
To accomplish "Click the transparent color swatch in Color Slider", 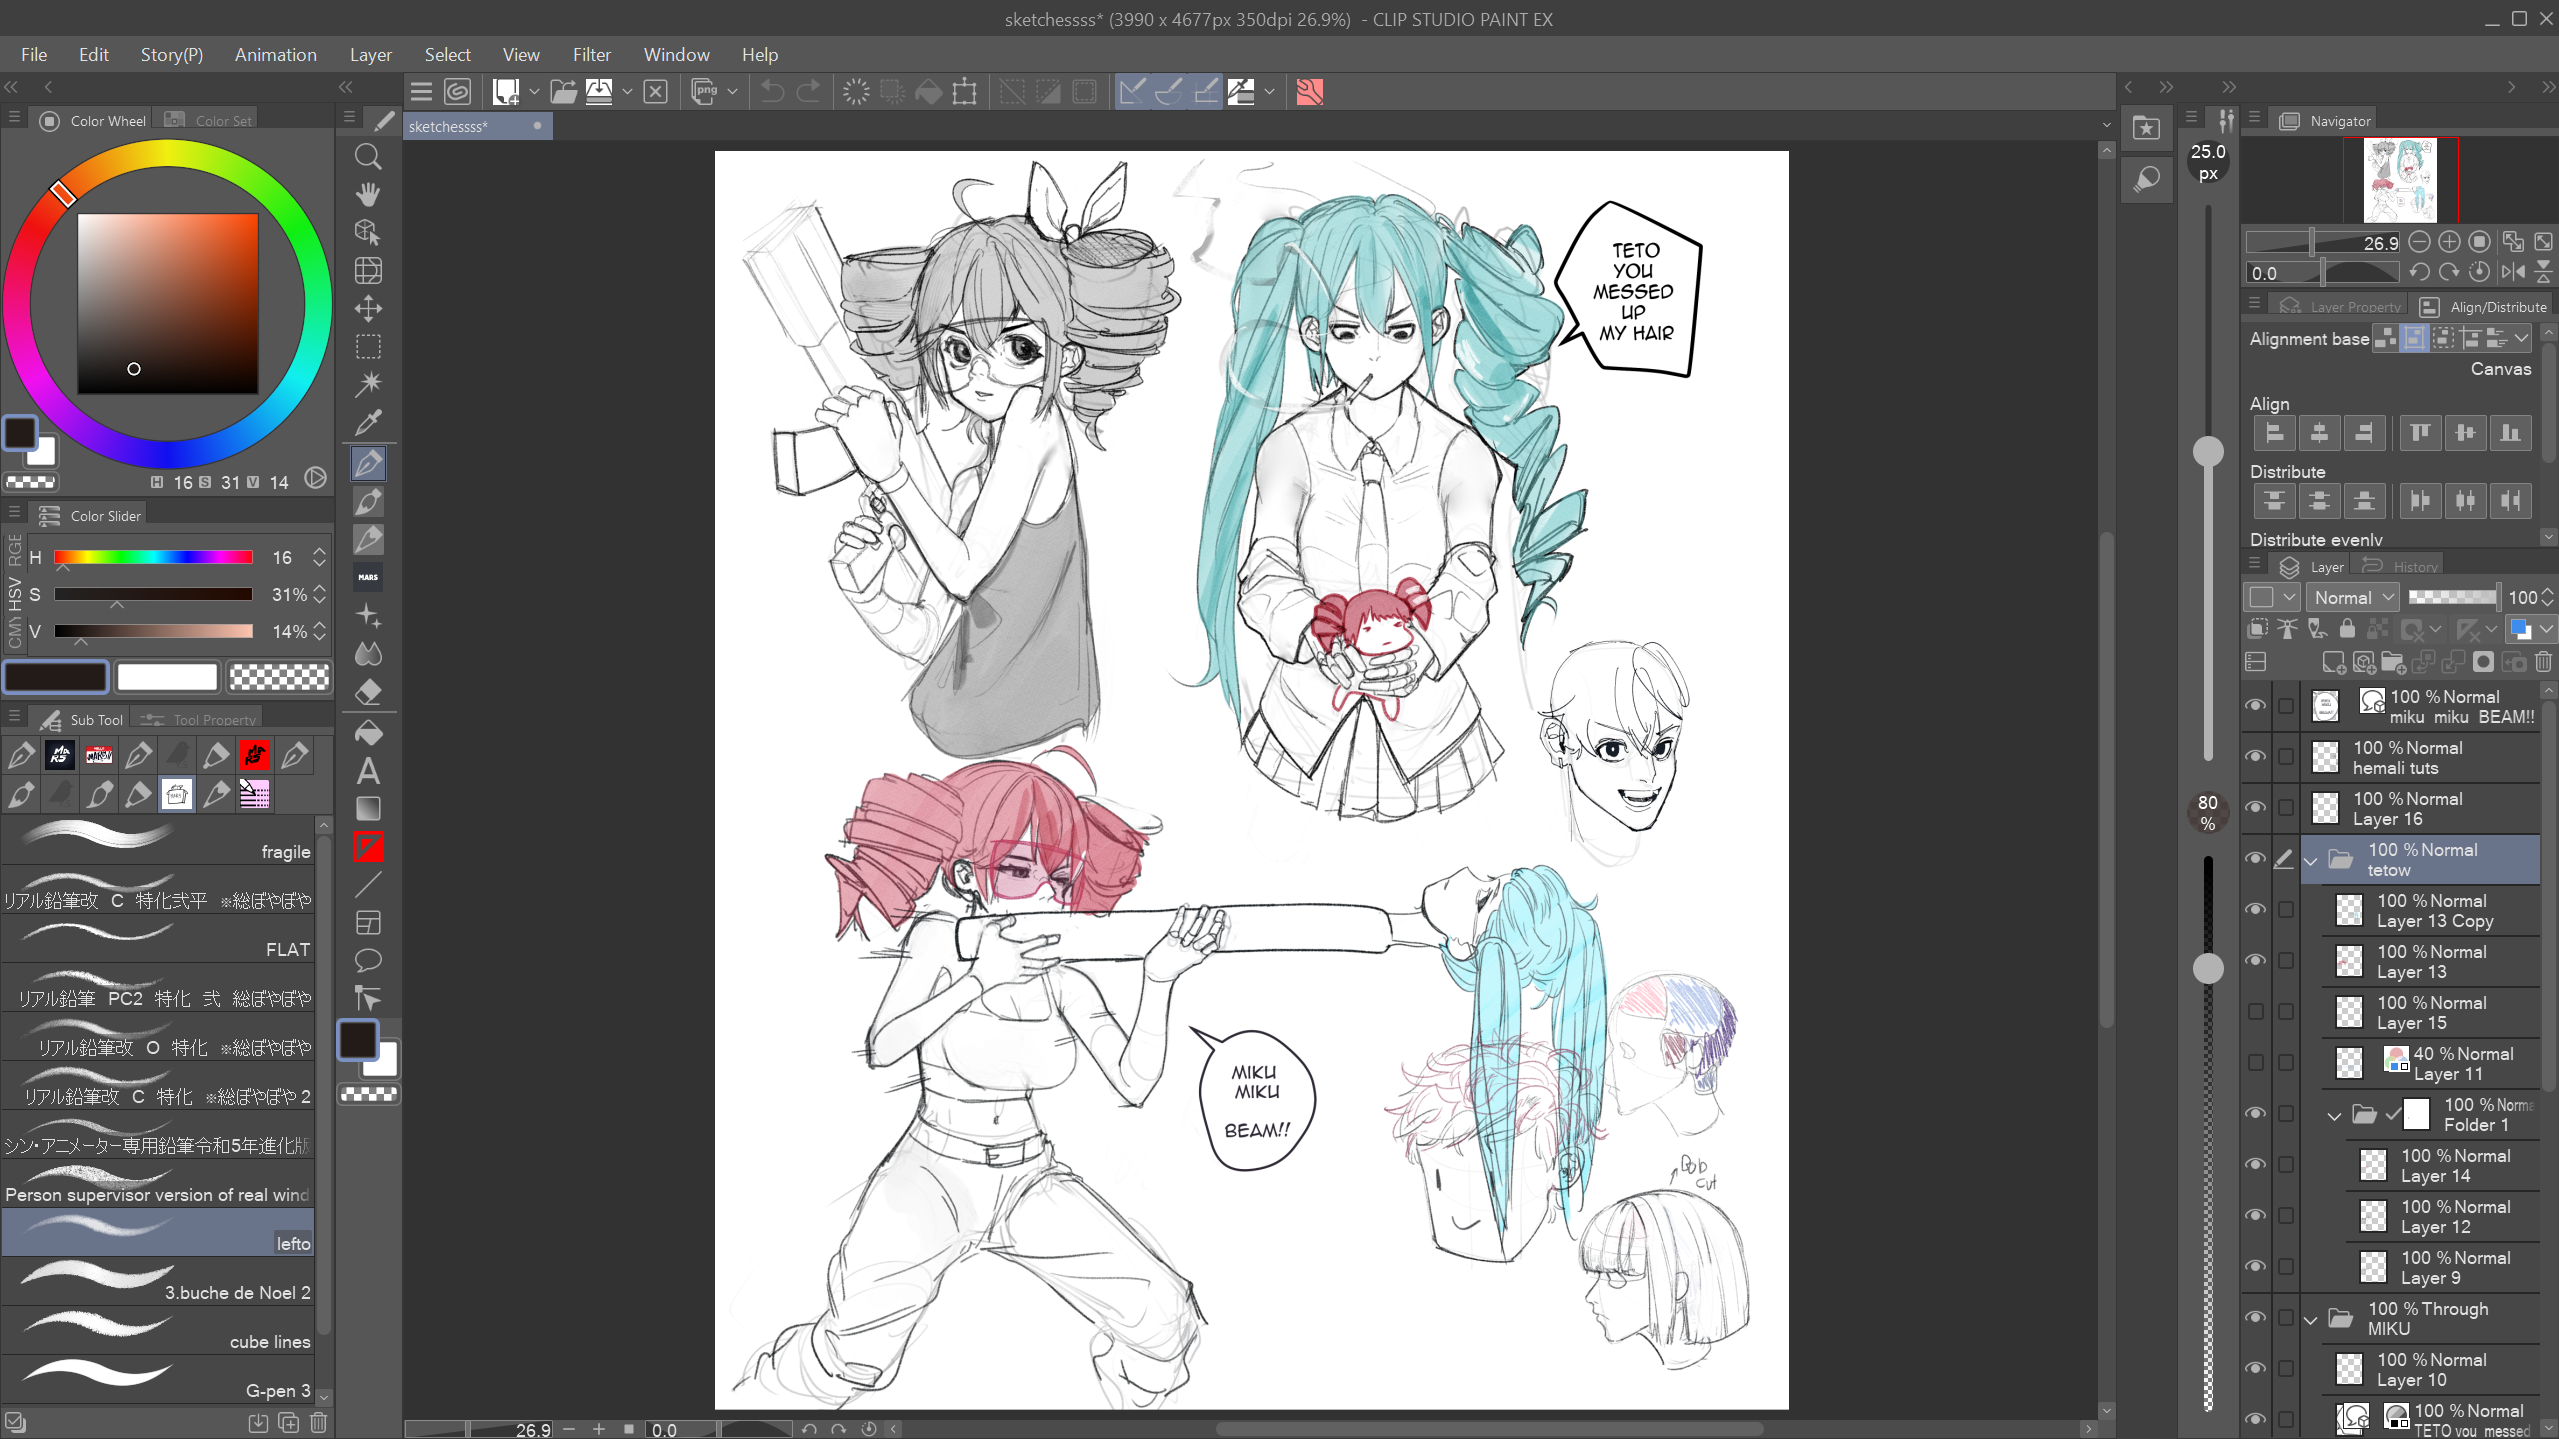I will coord(279,677).
